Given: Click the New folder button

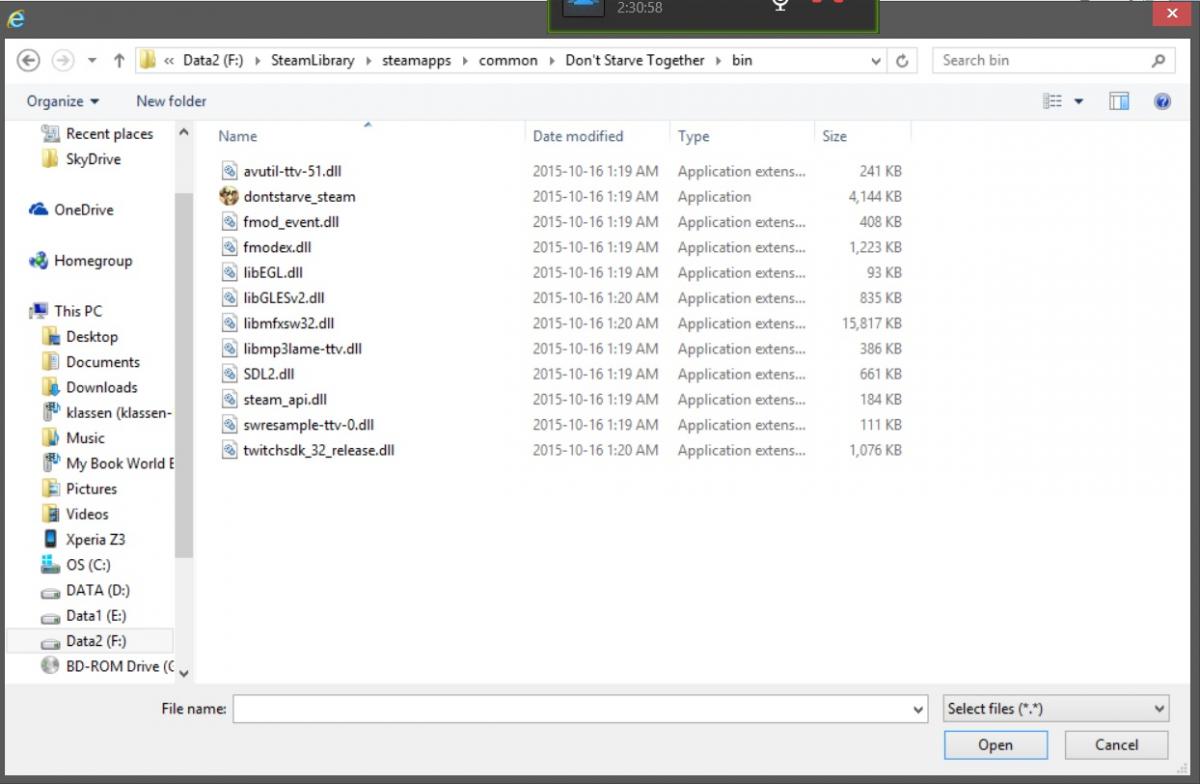Looking at the screenshot, I should point(171,101).
